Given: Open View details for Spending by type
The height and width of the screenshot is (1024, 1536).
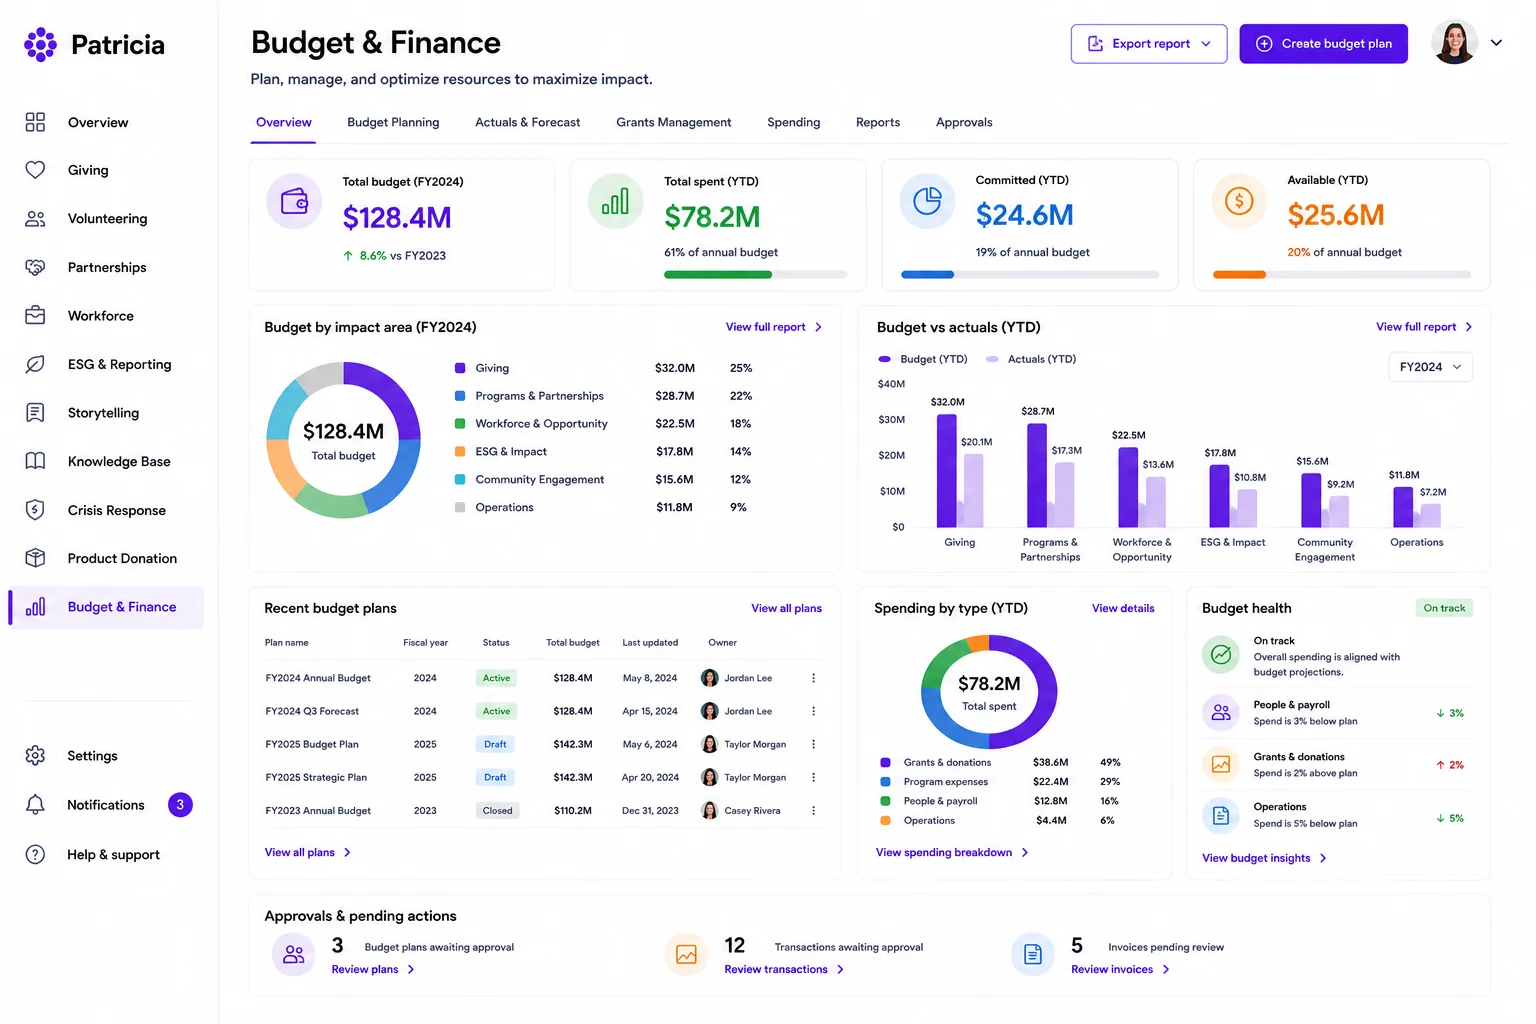Looking at the screenshot, I should tap(1123, 608).
